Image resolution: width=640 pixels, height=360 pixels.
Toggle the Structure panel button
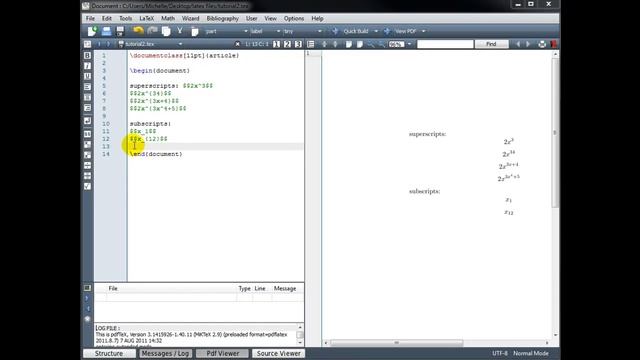(109, 353)
